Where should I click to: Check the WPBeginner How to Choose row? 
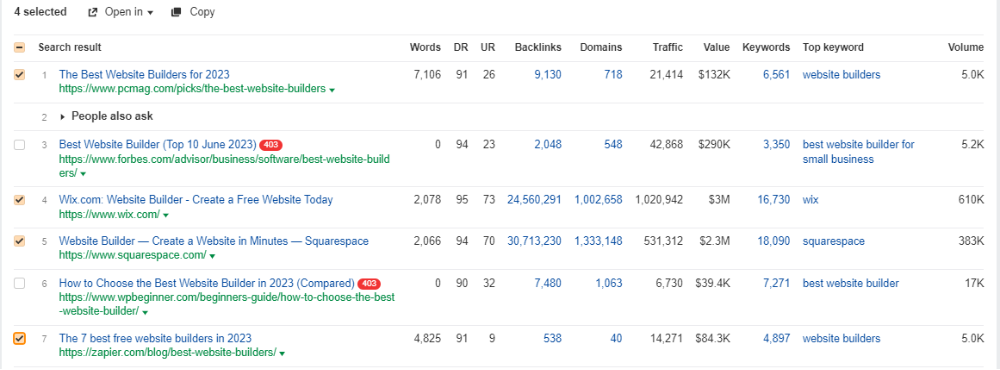[x=19, y=283]
